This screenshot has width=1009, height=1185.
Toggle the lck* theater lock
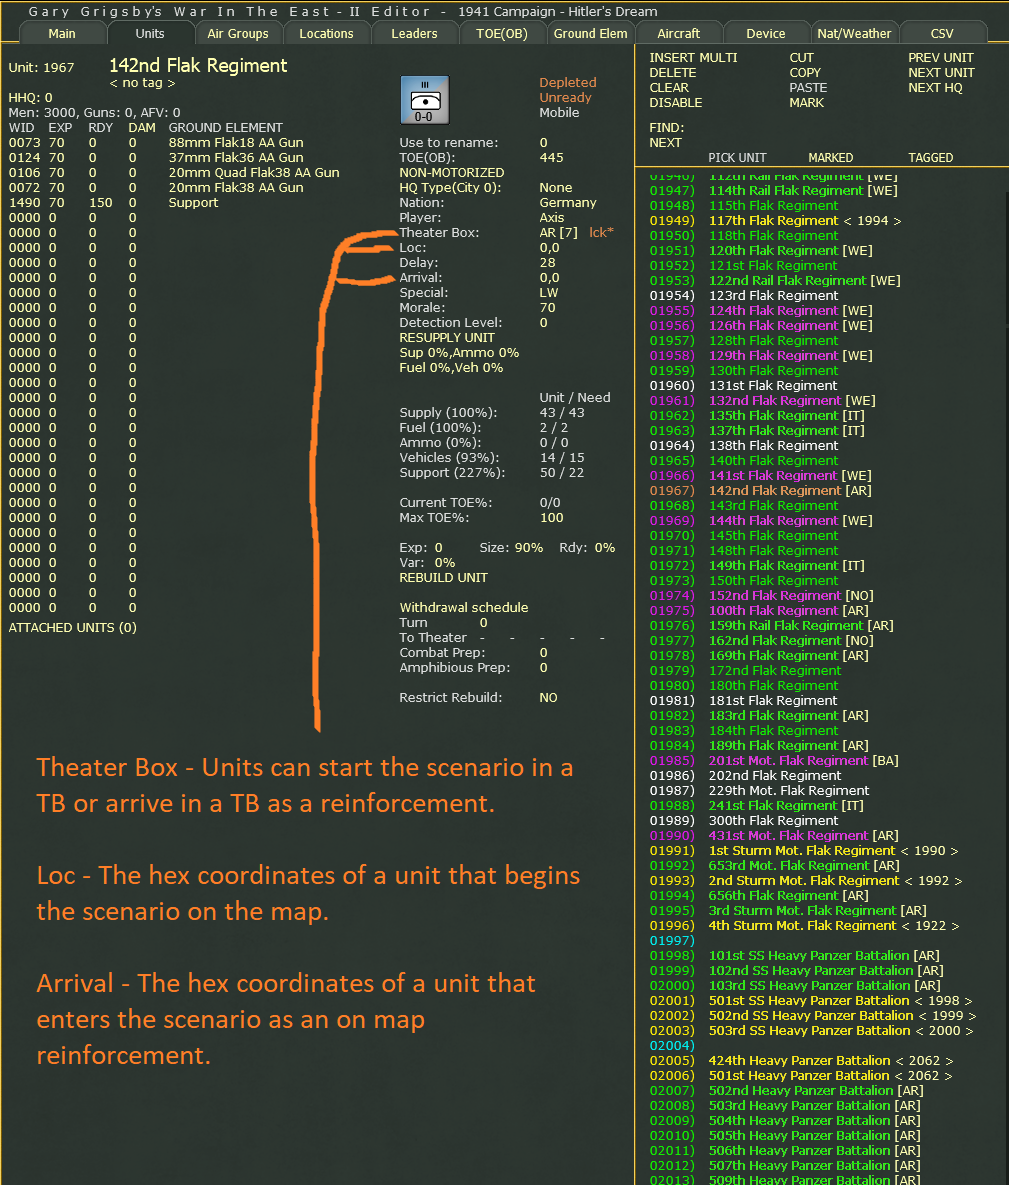[x=602, y=233]
